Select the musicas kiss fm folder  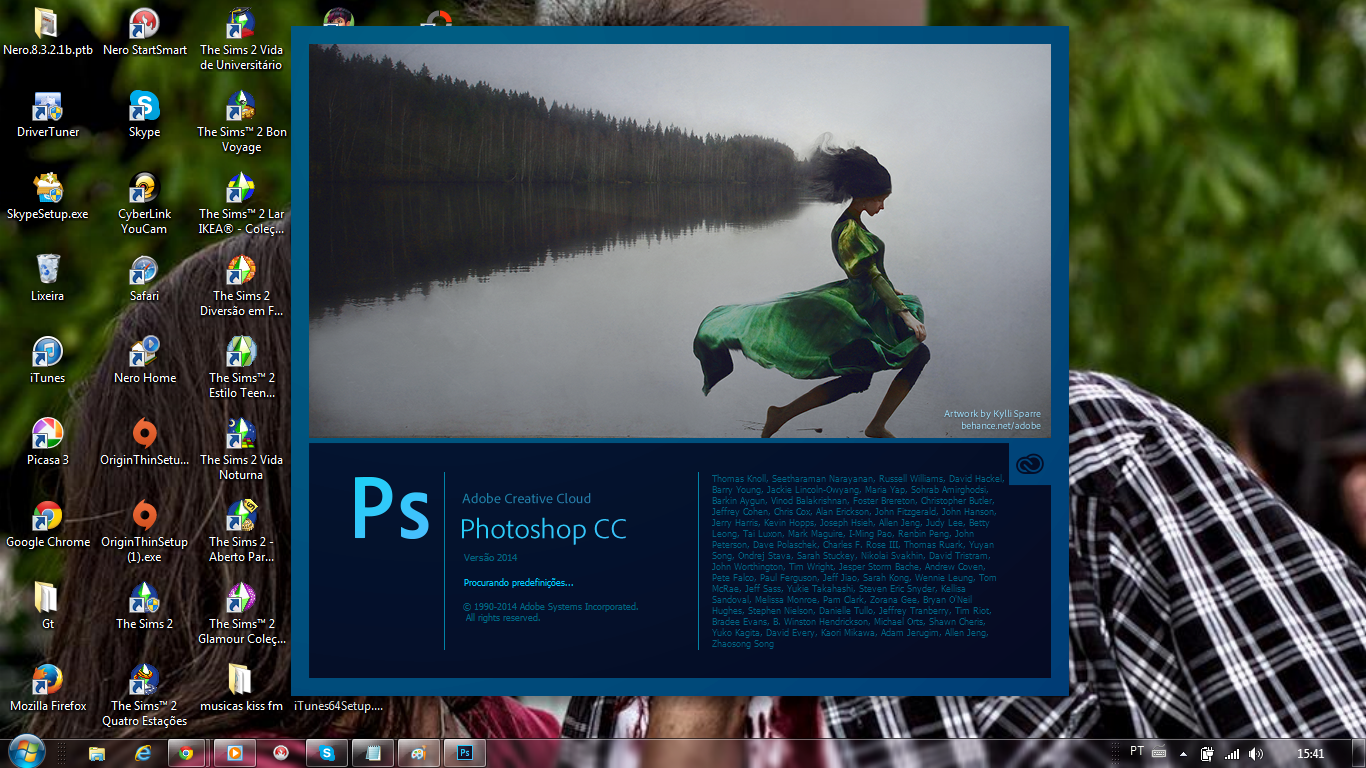pyautogui.click(x=241, y=687)
